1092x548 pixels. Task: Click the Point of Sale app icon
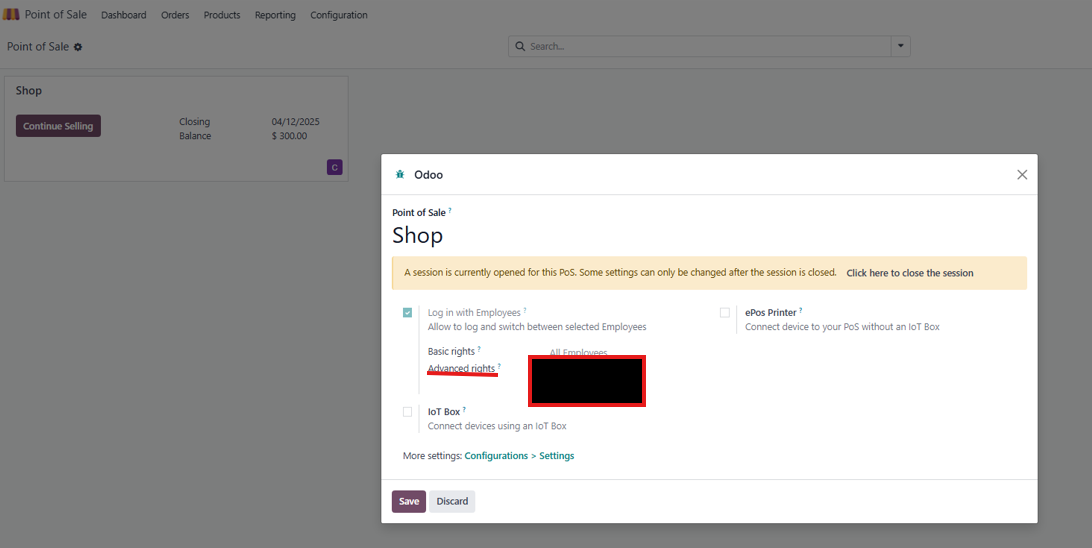[11, 15]
